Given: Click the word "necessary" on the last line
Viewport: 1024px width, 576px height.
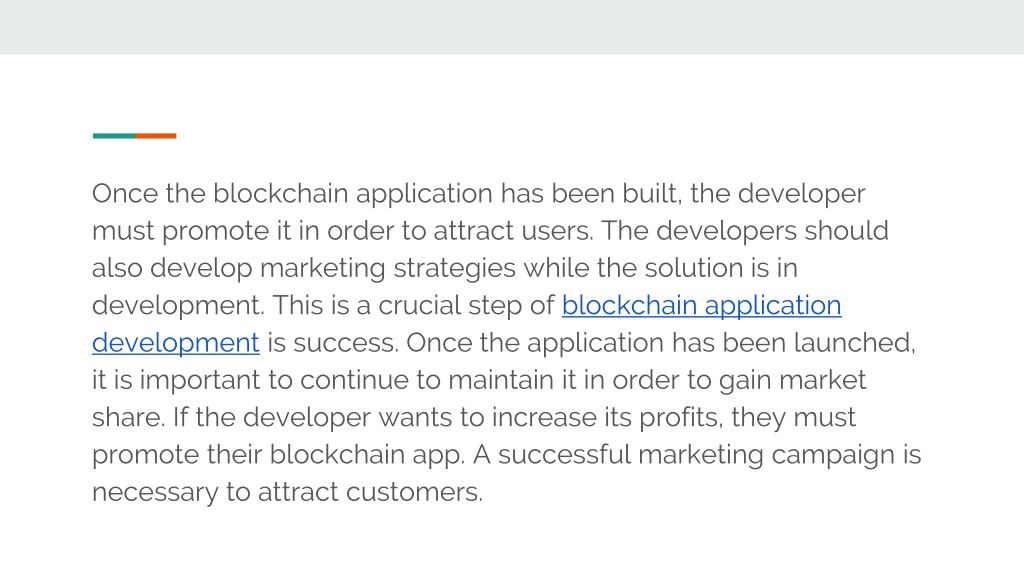Looking at the screenshot, I should (155, 492).
